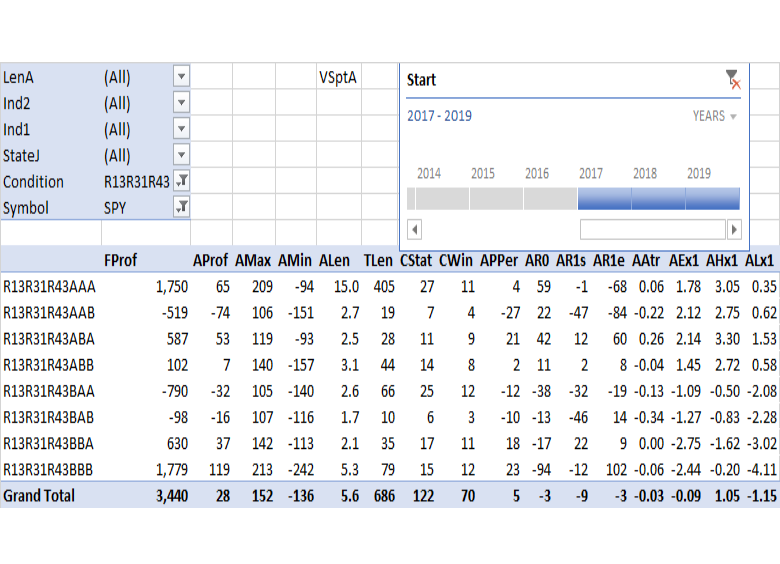Image resolution: width=780 pixels, height=564 pixels.
Task: Select row label R13R31R43BBB
Action: click(48, 470)
